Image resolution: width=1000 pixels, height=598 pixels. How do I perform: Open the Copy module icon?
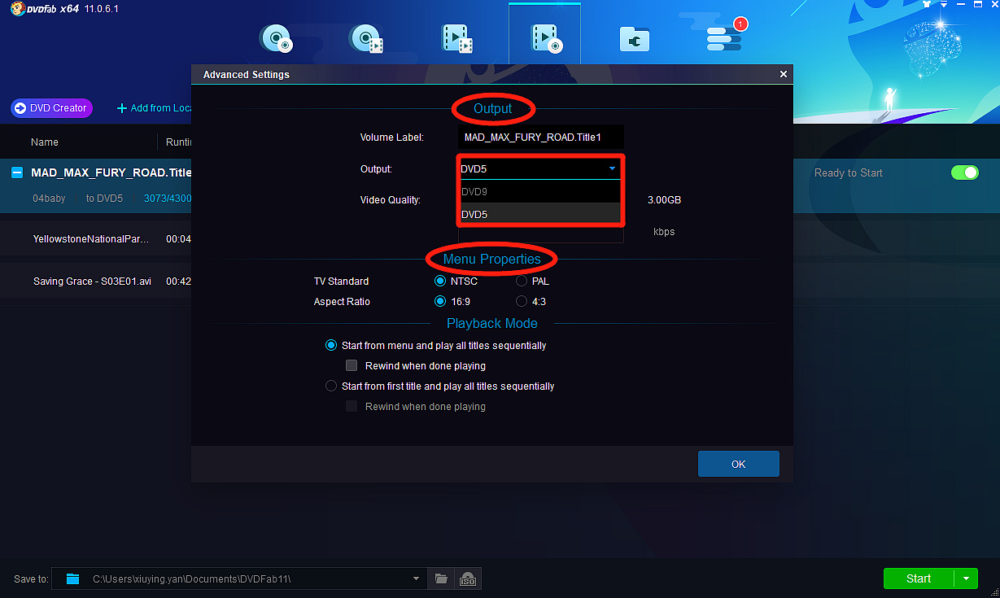[276, 38]
